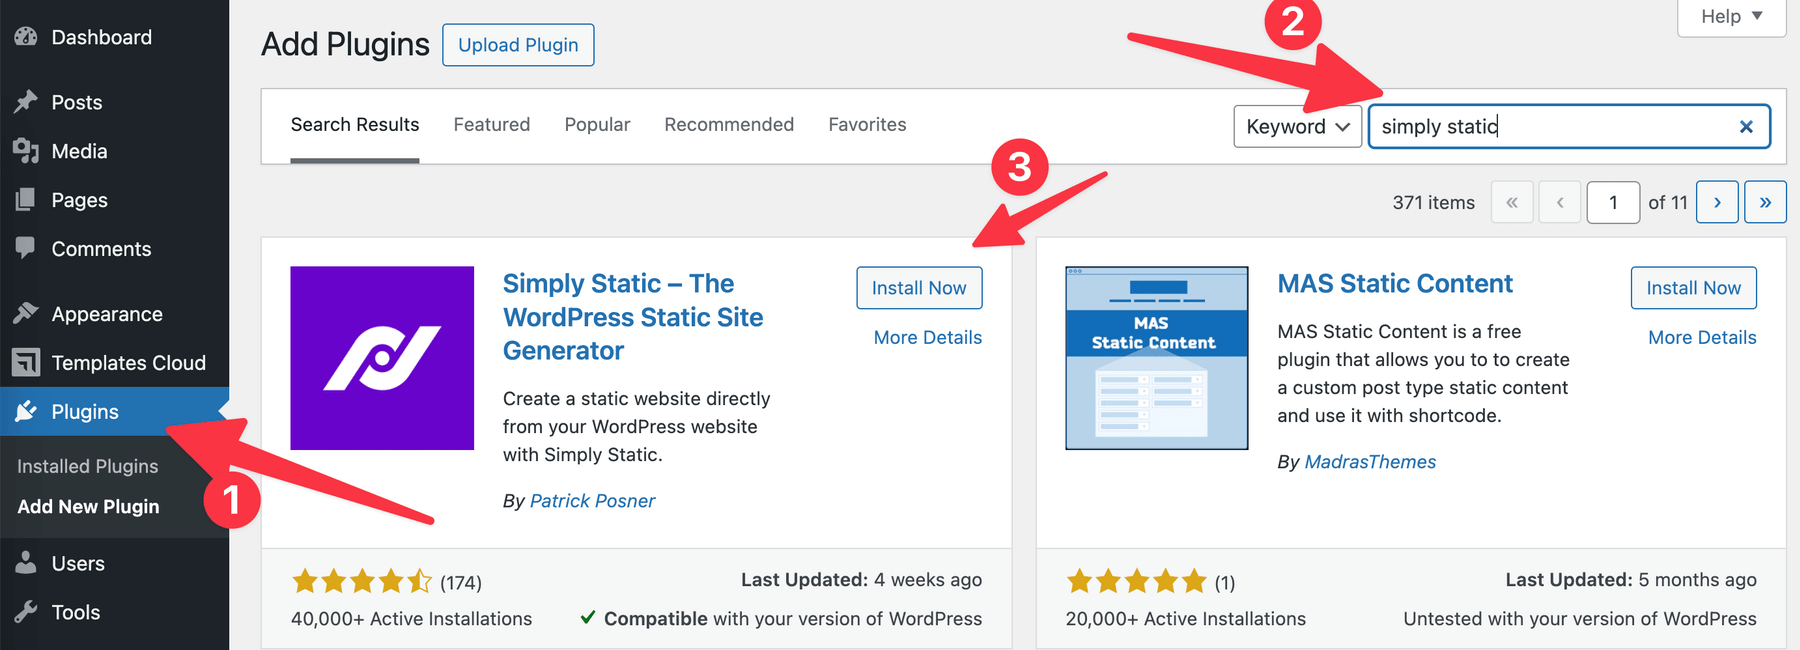Click the Templates Cloud icon
Image resolution: width=1800 pixels, height=650 pixels.
tap(26, 362)
